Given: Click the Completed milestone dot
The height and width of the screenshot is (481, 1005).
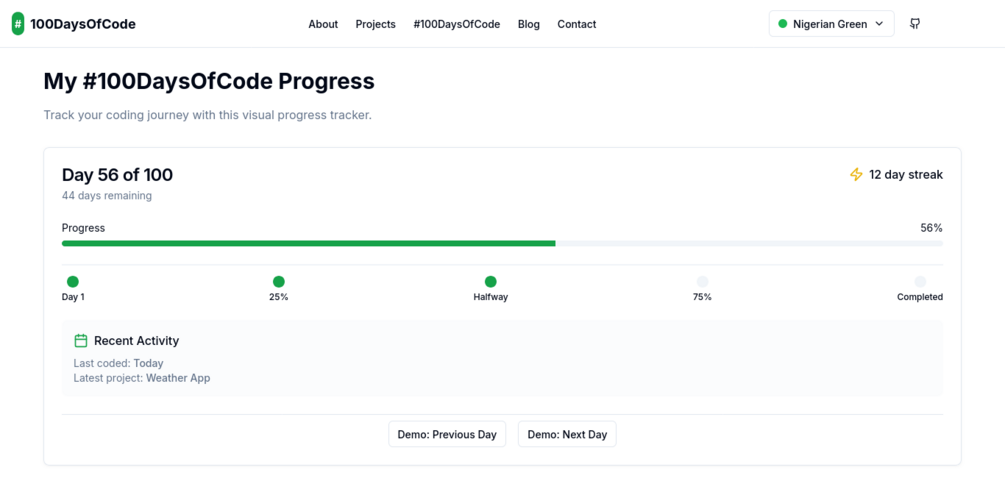Looking at the screenshot, I should pos(920,282).
